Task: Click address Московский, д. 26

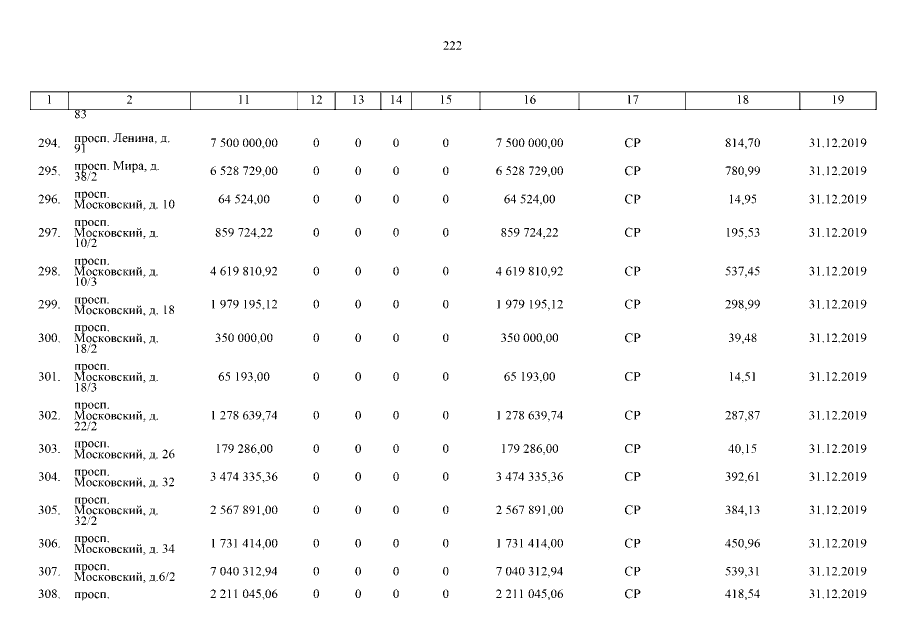Action: pyautogui.click(x=124, y=454)
